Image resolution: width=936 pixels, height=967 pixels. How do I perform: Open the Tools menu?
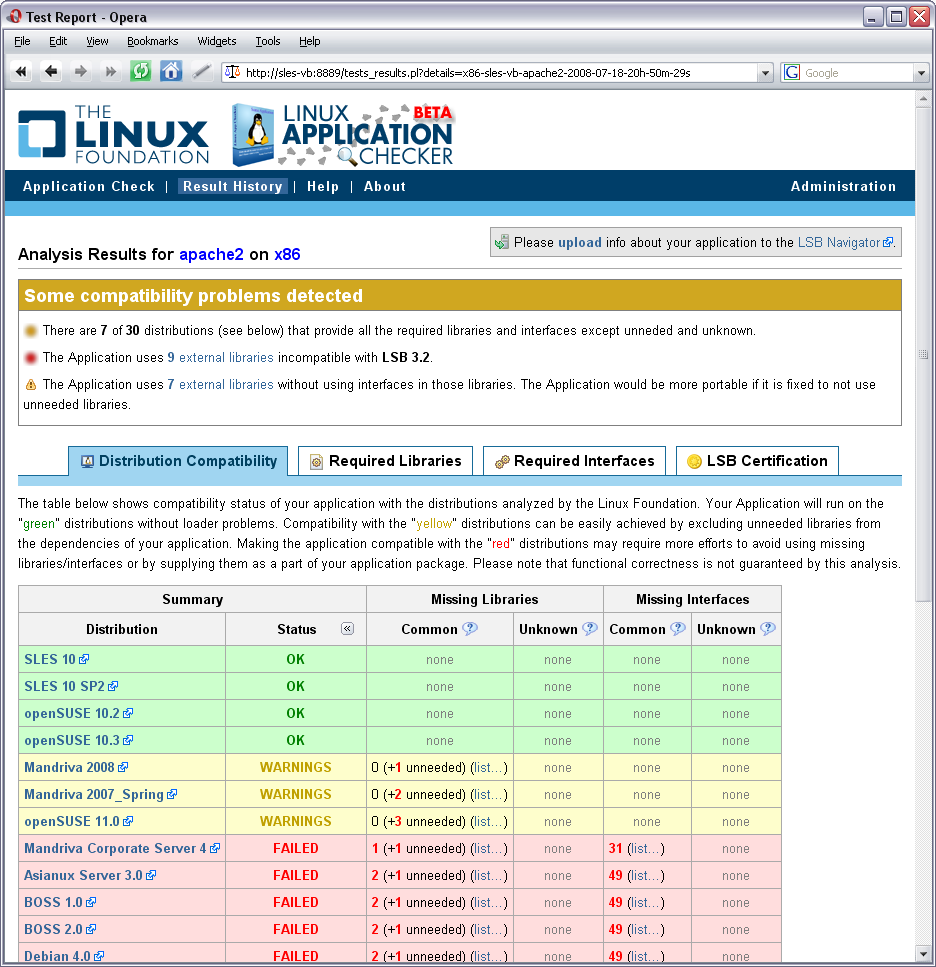coord(268,41)
